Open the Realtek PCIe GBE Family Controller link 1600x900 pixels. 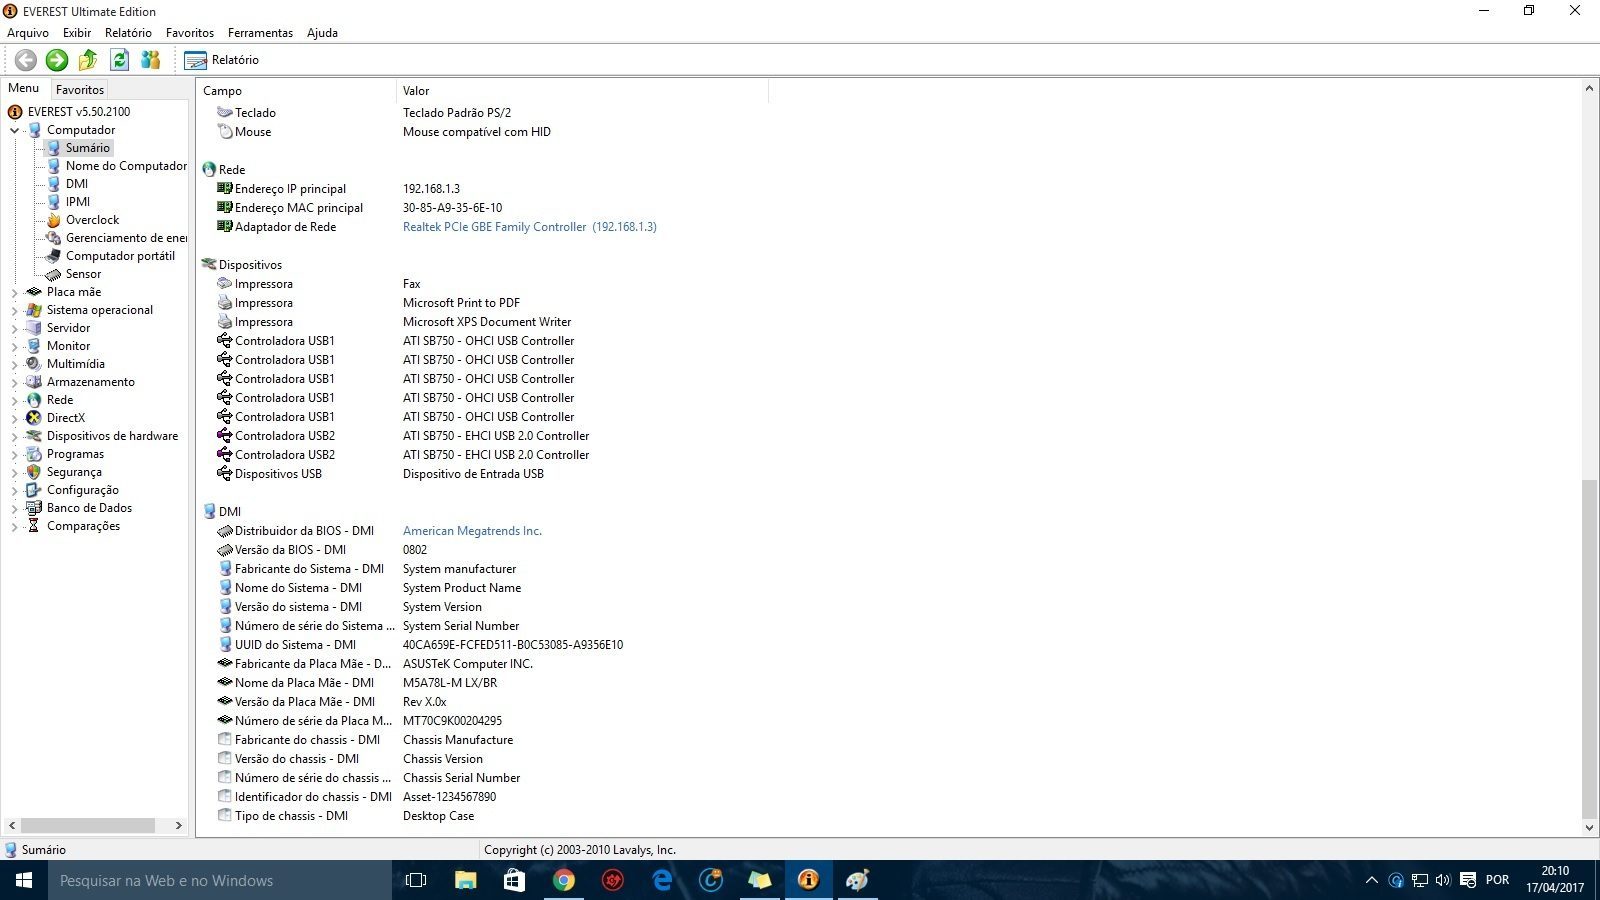point(529,227)
